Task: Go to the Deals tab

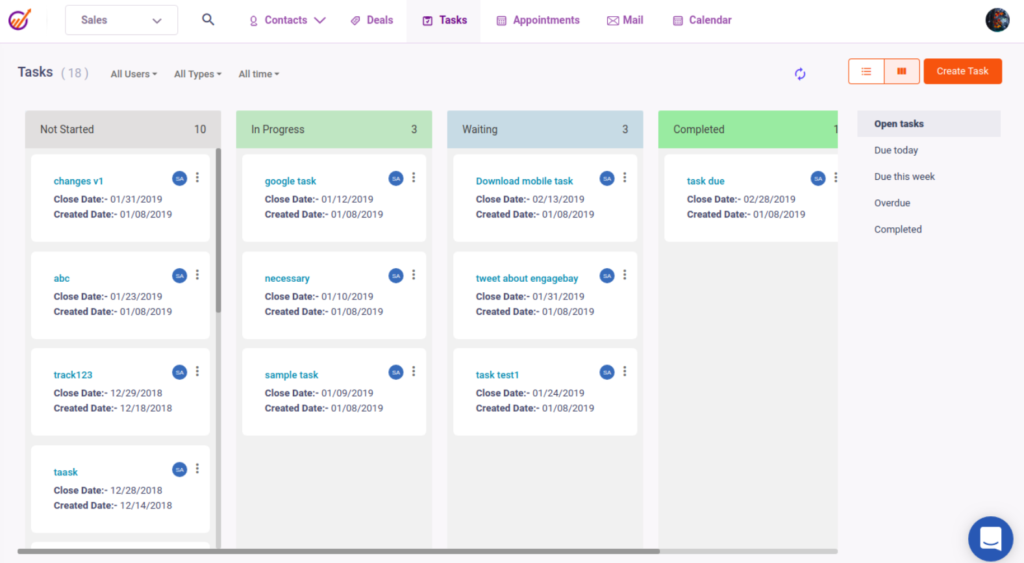Action: coord(372,20)
